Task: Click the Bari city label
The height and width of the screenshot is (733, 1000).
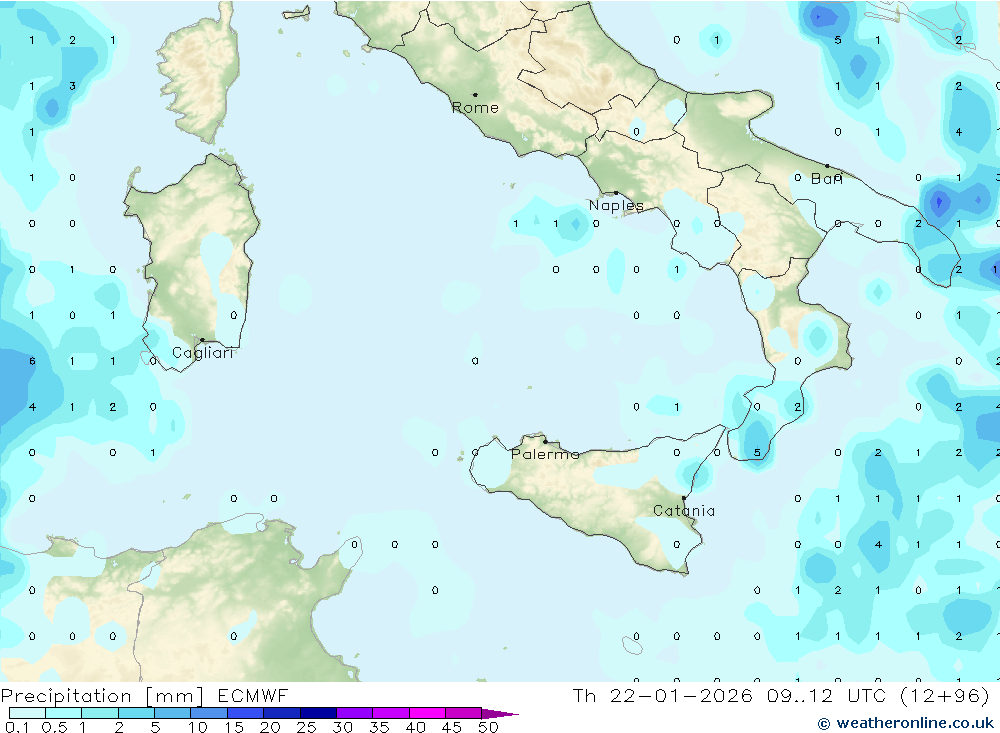Action: pos(827,179)
